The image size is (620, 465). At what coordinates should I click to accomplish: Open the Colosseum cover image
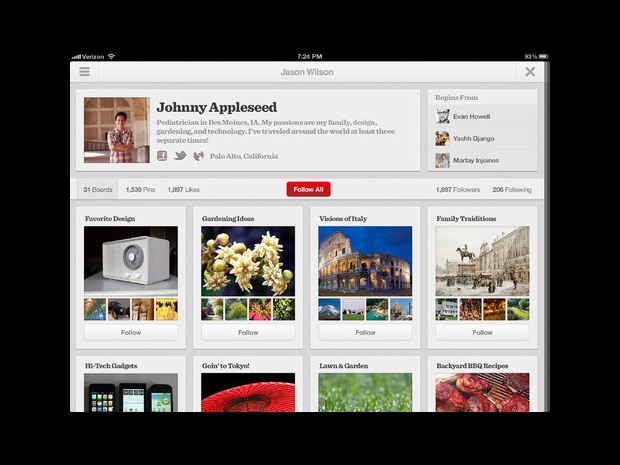point(365,261)
